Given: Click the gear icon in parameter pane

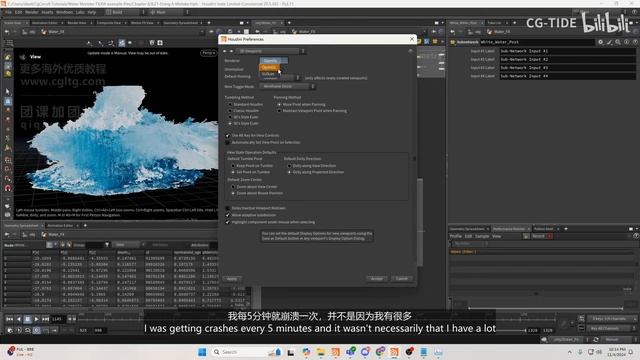Looking at the screenshot, I should coord(600,42).
